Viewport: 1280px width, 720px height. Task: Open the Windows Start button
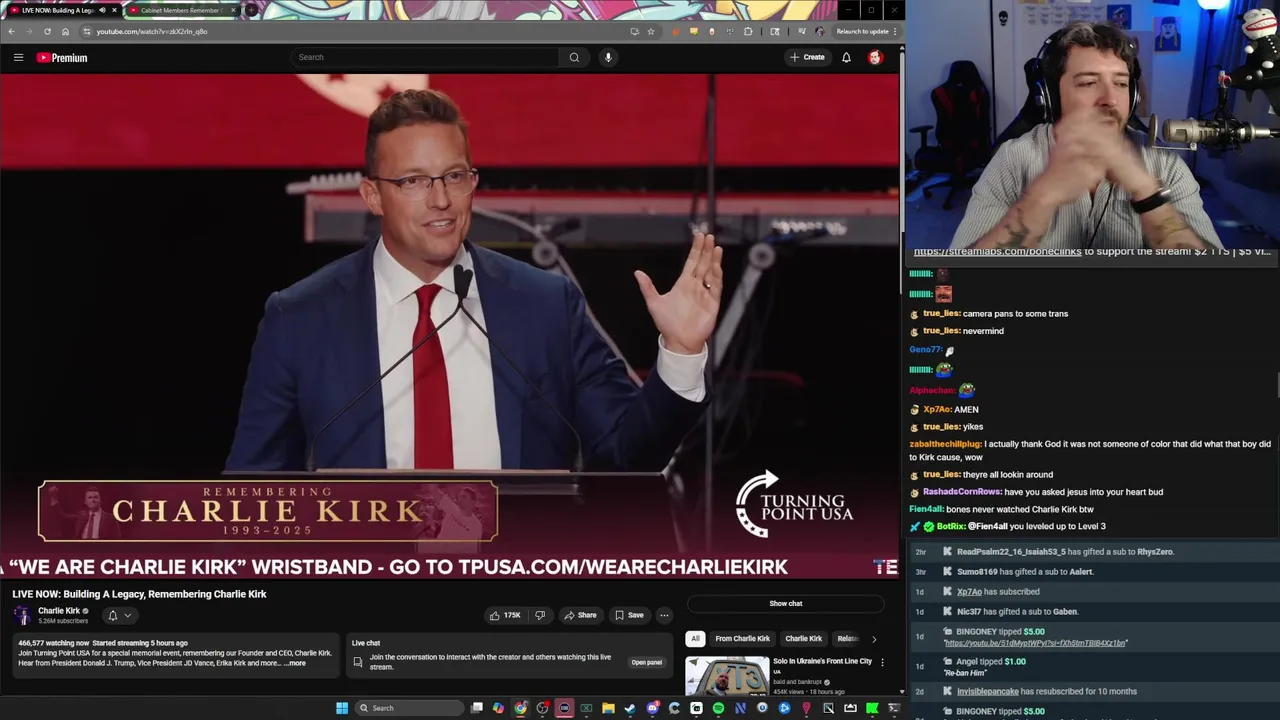click(x=342, y=708)
